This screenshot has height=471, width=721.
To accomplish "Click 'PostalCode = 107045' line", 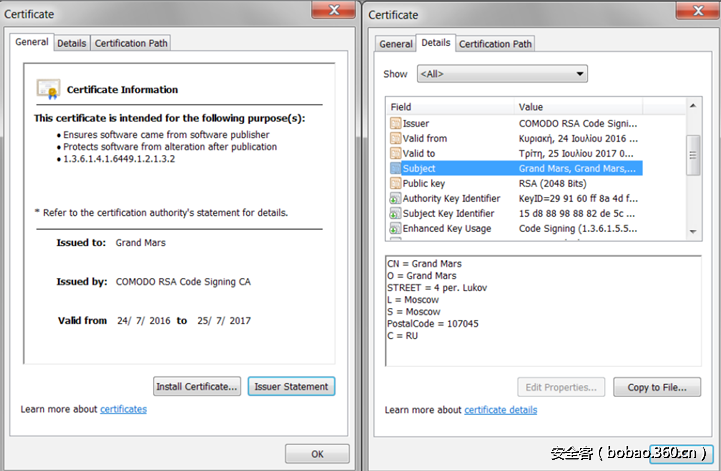I will [x=433, y=323].
